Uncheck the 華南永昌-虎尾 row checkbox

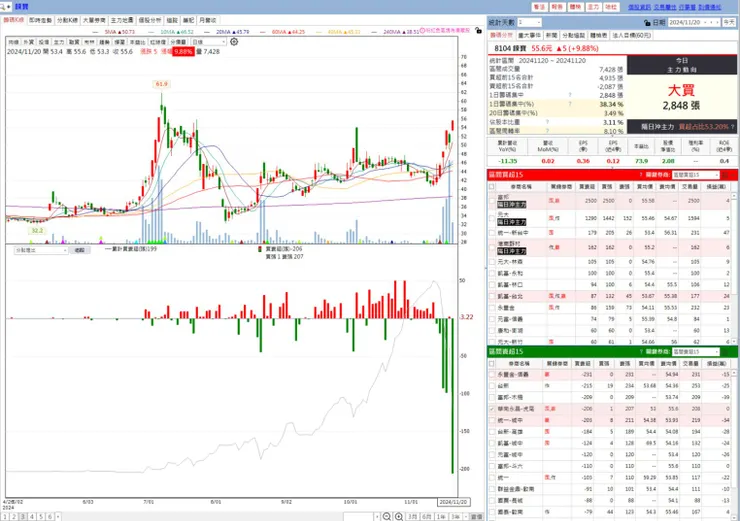(492, 409)
